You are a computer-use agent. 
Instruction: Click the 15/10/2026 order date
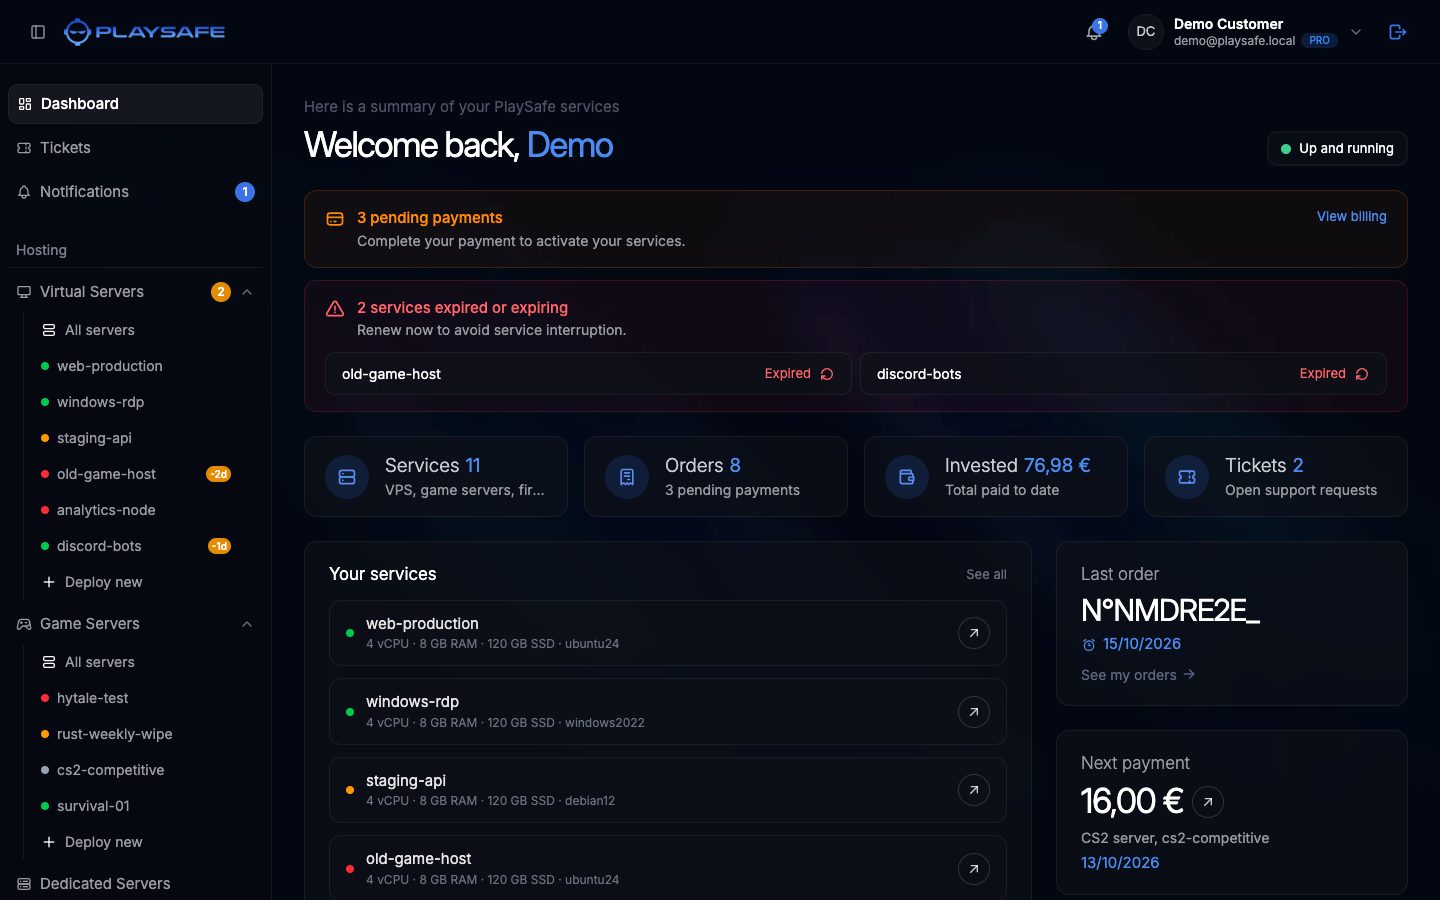click(x=1142, y=644)
